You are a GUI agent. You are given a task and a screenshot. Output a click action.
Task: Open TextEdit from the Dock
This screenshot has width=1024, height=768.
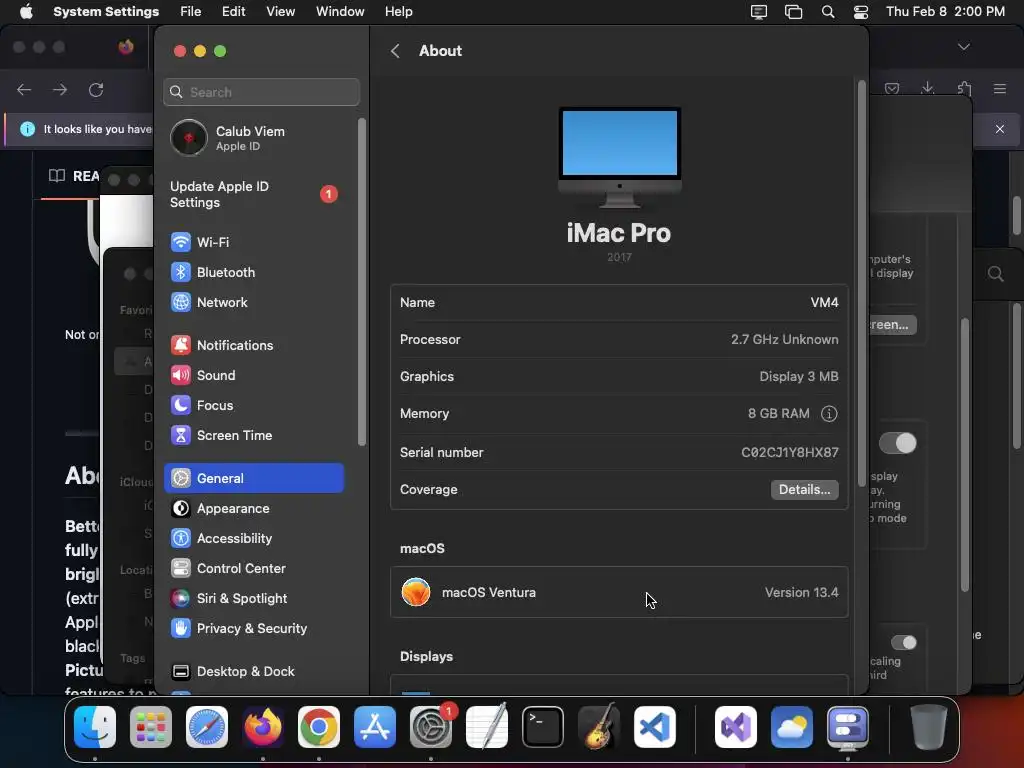(487, 727)
